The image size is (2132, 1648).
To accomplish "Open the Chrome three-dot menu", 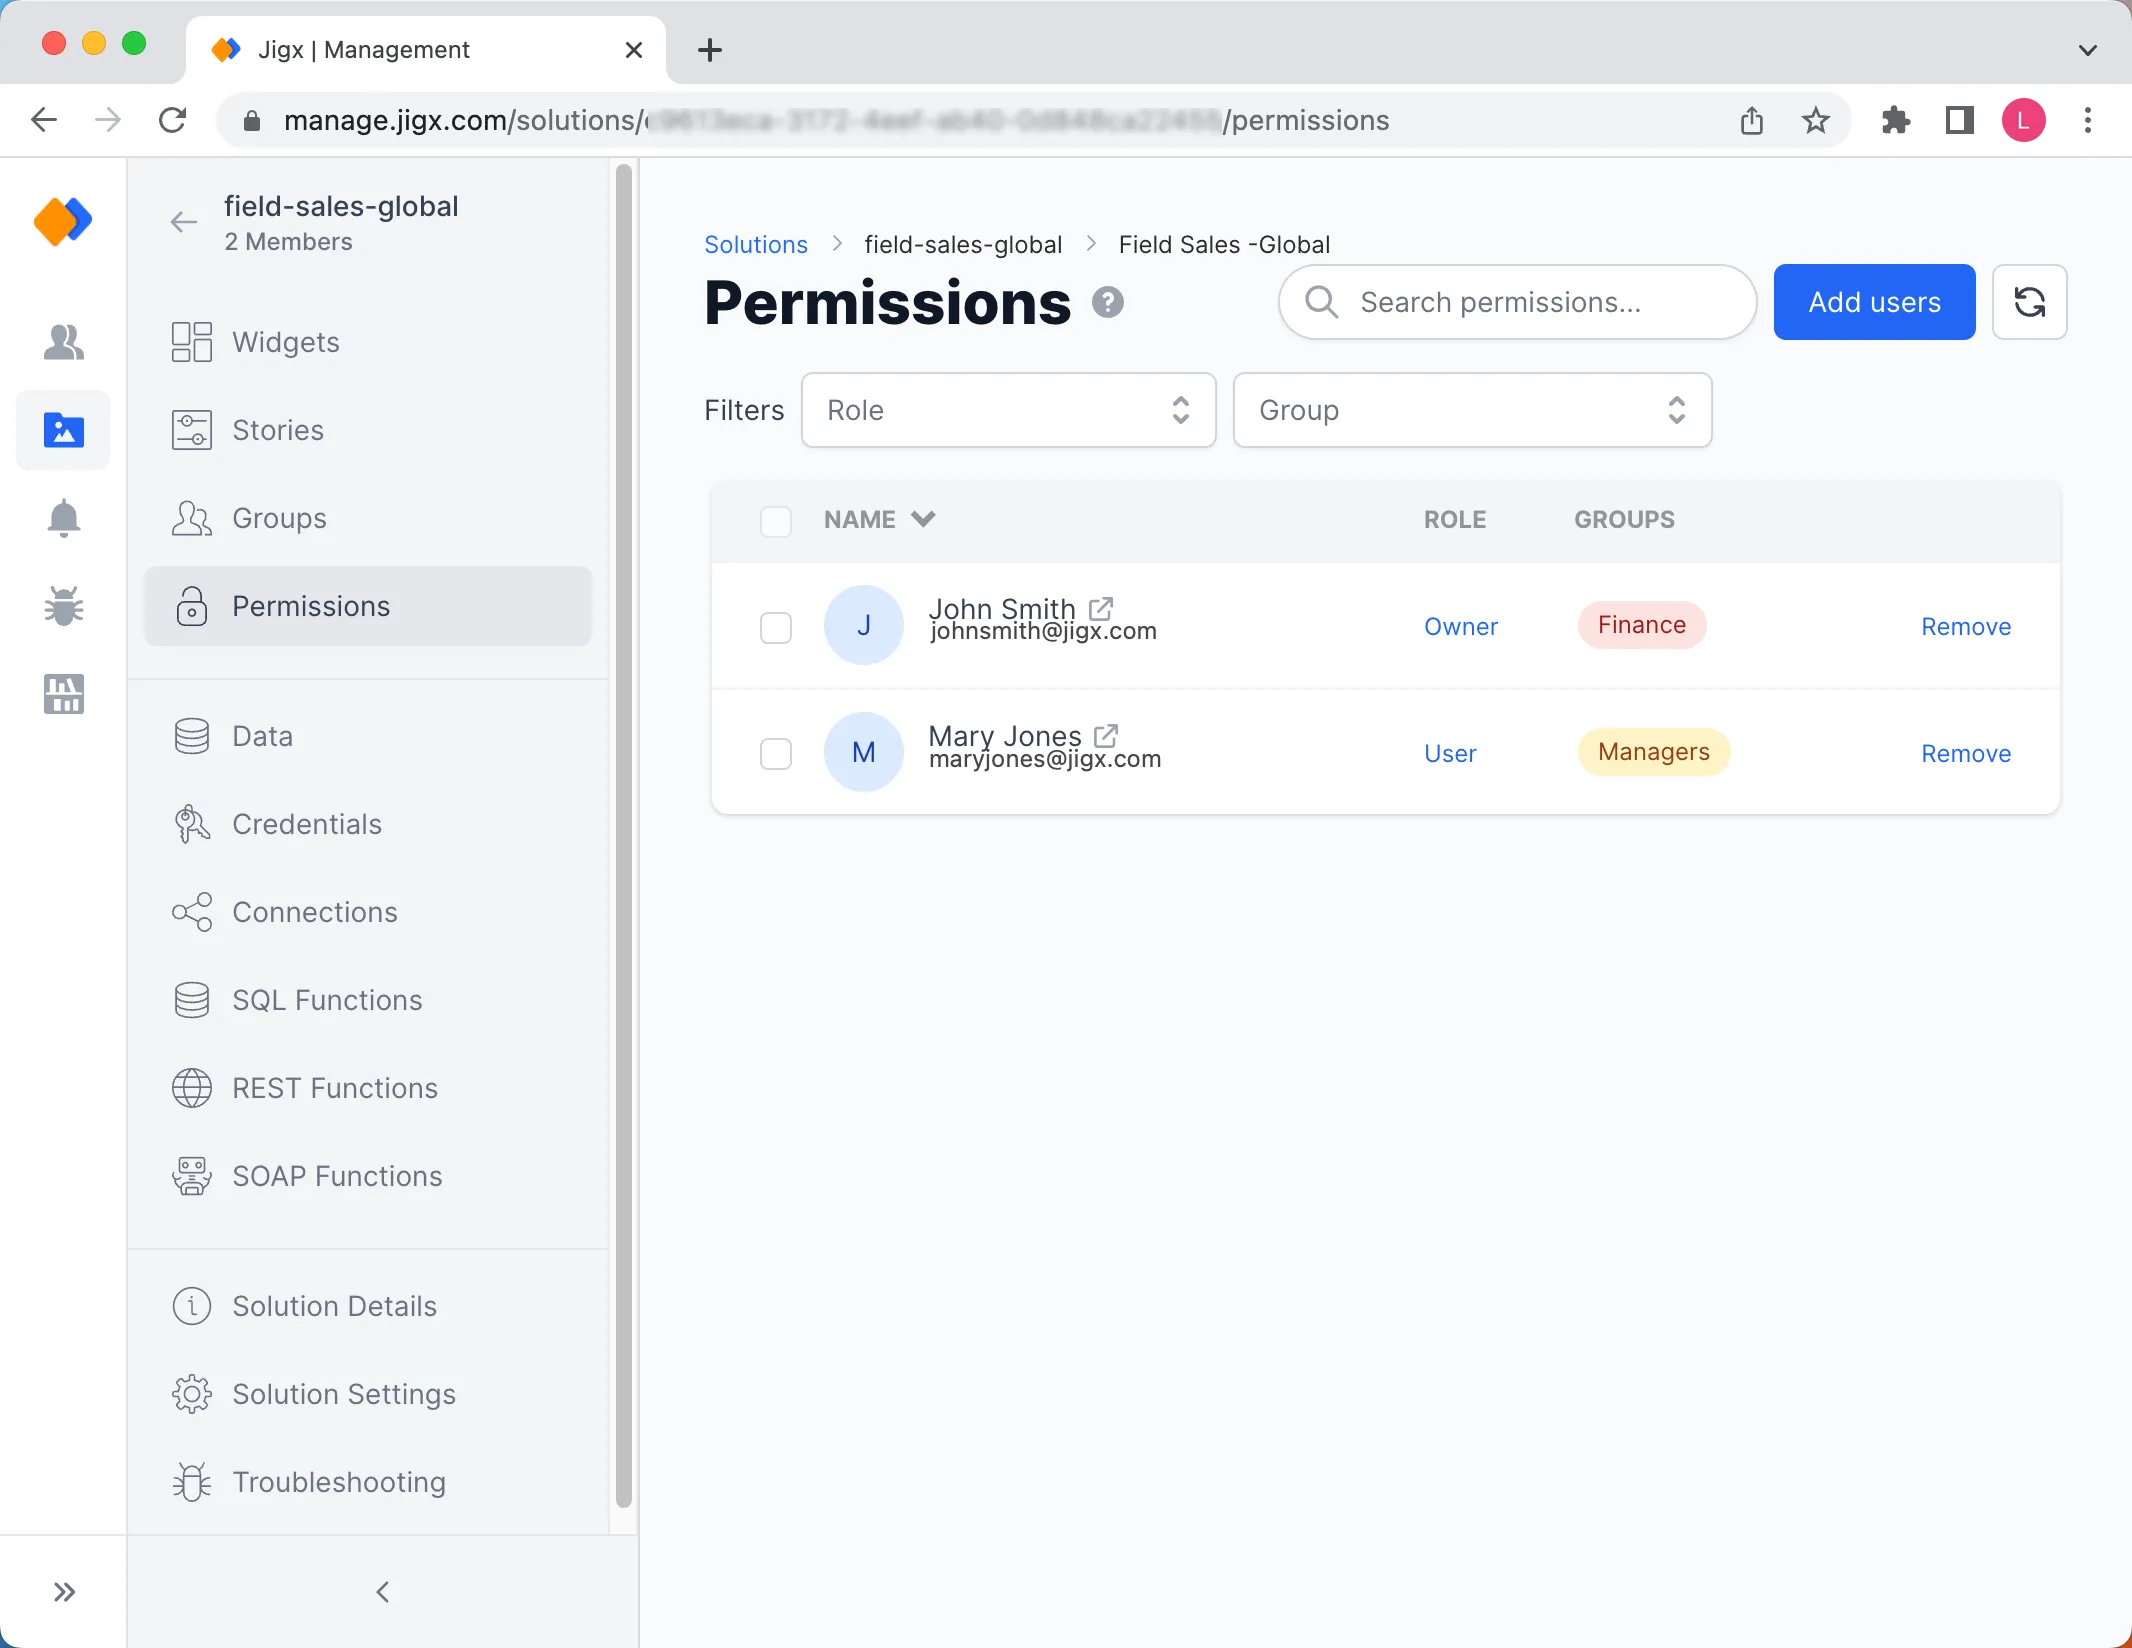I will coord(2088,121).
